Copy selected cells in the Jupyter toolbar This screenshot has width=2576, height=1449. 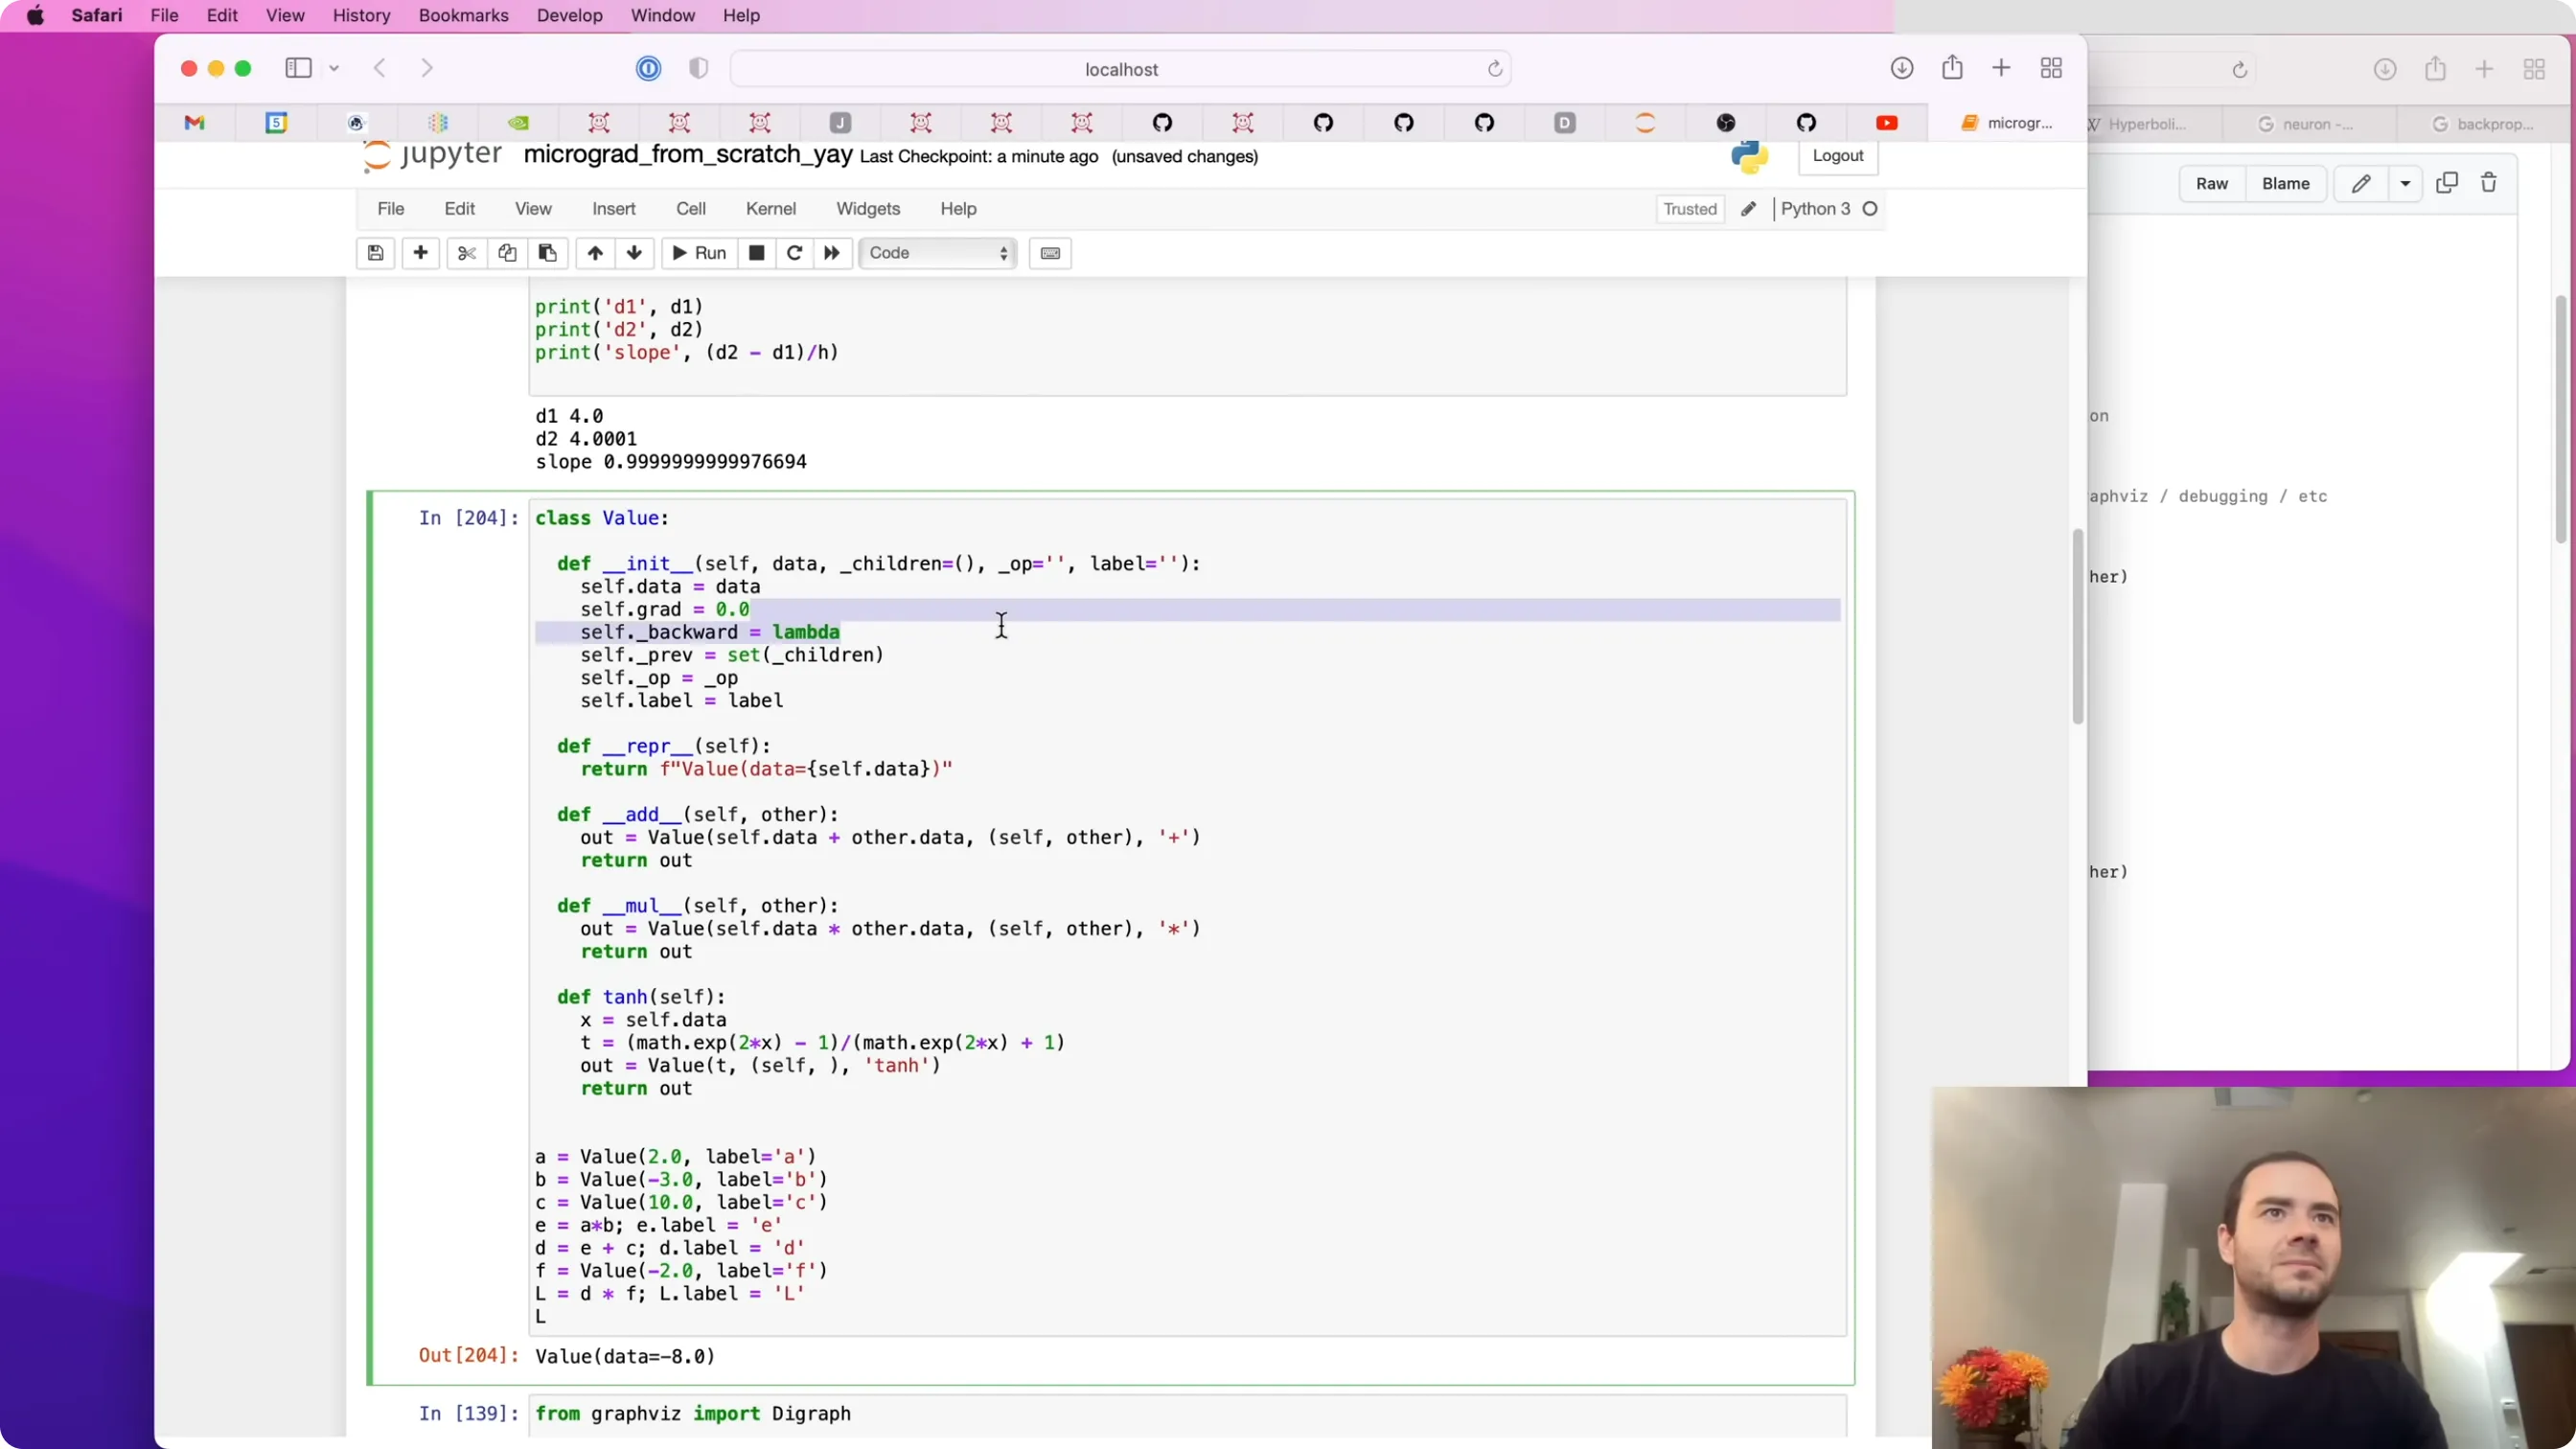pos(507,253)
